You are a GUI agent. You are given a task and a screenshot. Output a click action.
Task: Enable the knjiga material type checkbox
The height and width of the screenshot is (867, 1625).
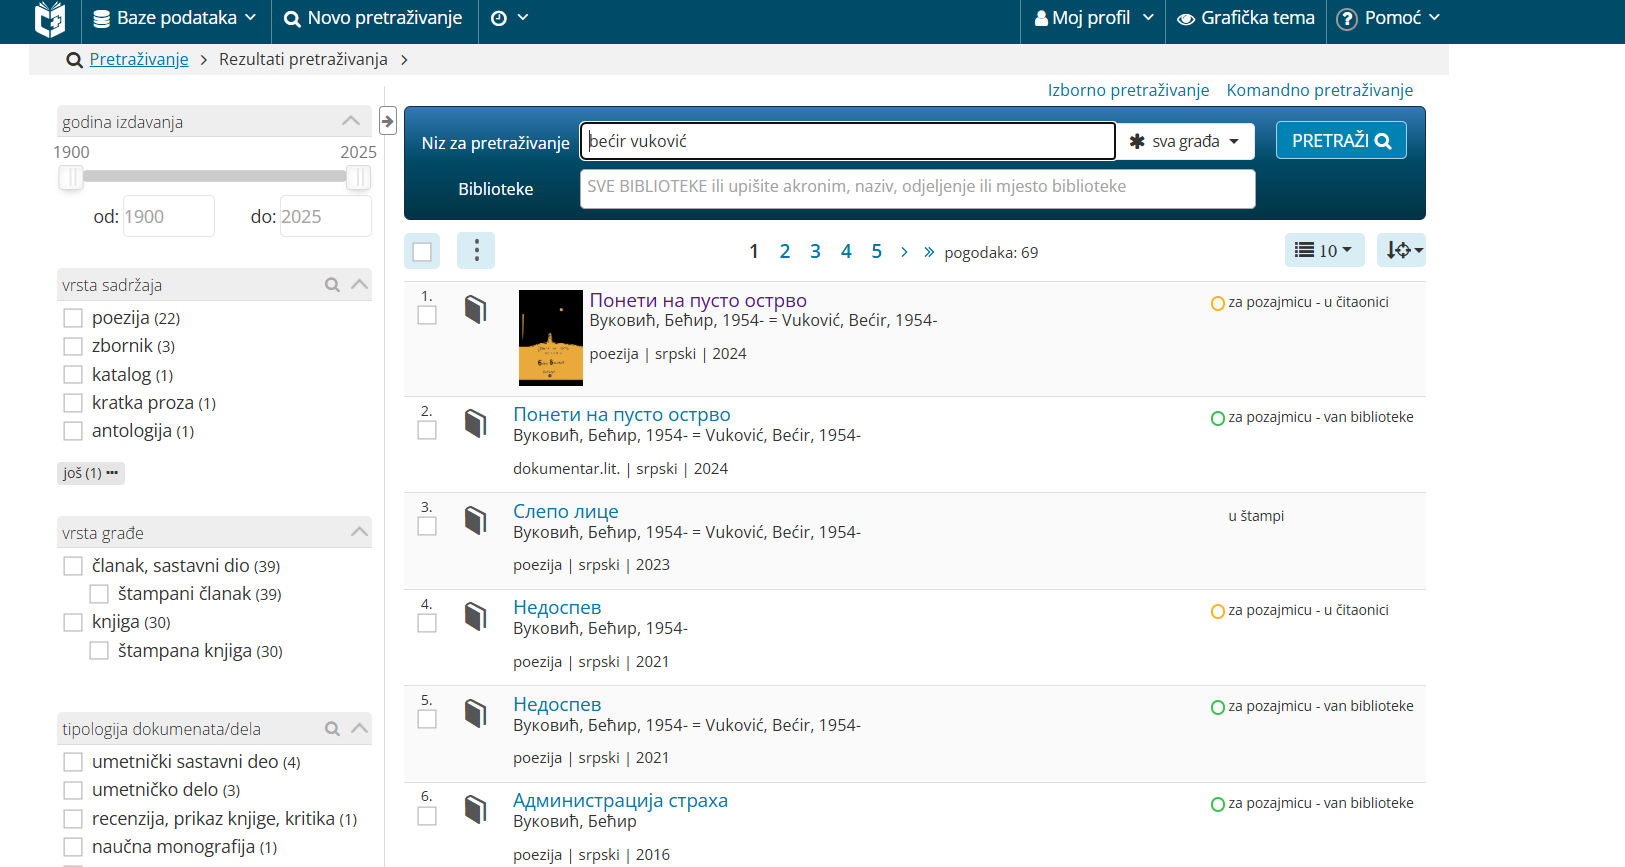click(73, 622)
